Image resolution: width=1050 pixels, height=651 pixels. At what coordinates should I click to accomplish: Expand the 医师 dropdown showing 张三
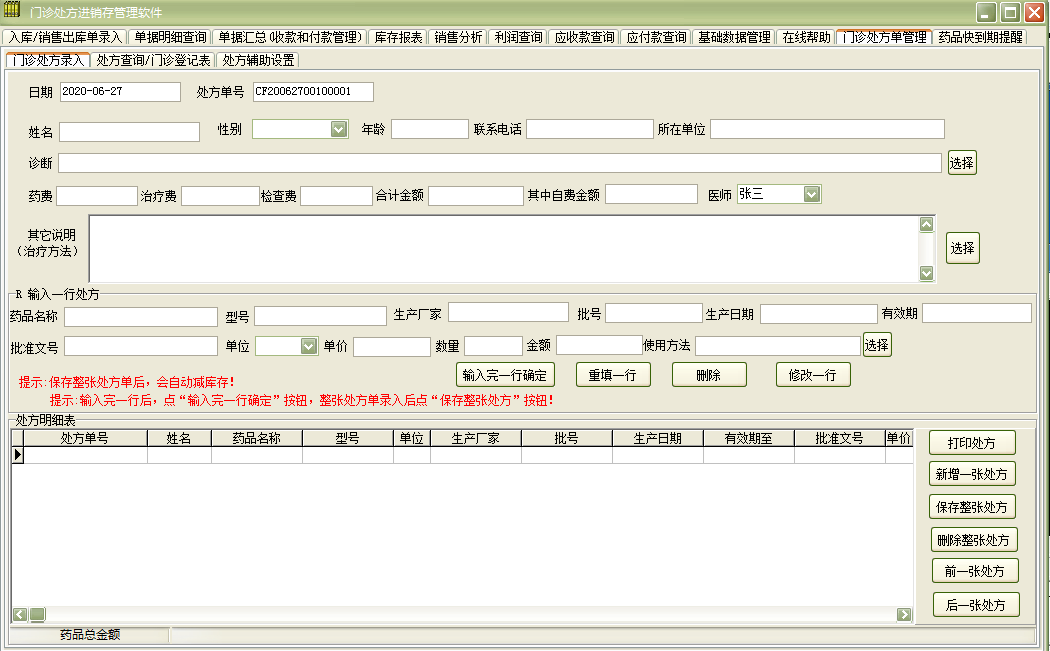coord(812,194)
